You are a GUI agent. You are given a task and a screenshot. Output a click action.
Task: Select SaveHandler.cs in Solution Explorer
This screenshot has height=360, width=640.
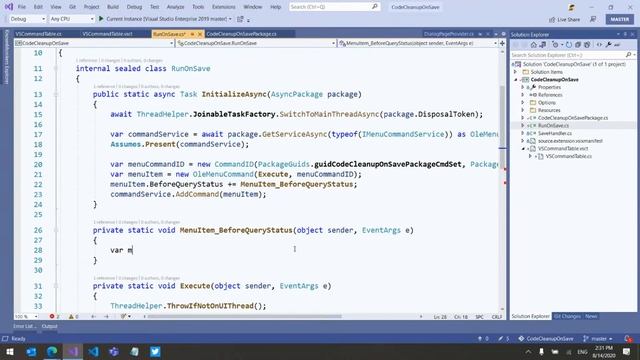click(555, 133)
